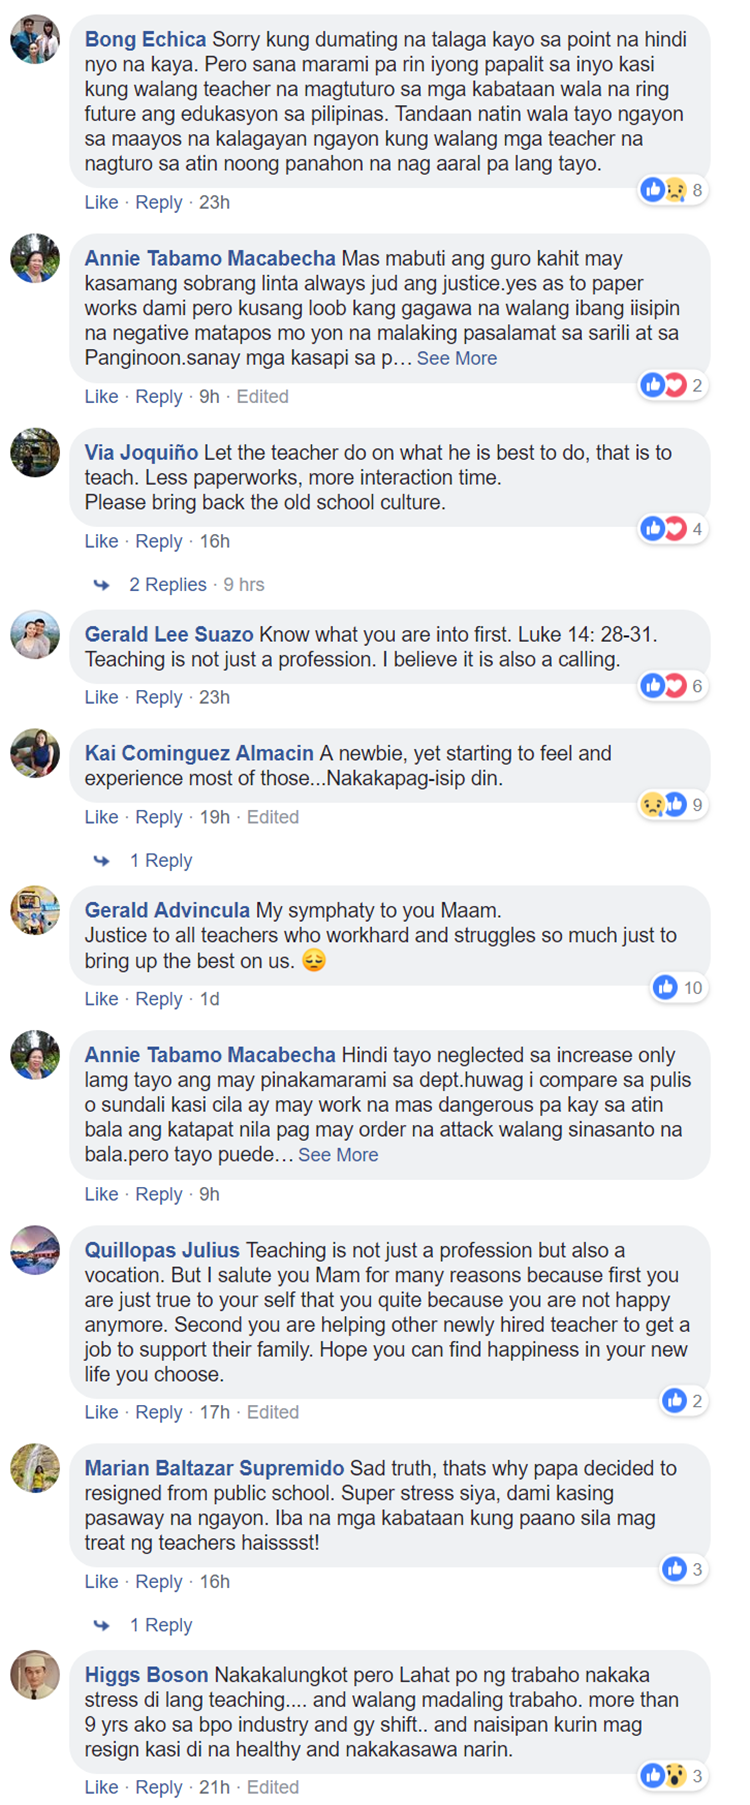
Task: Expand the 1 Reply under Marian Baltazar Supremido's comment
Action: (x=161, y=1625)
